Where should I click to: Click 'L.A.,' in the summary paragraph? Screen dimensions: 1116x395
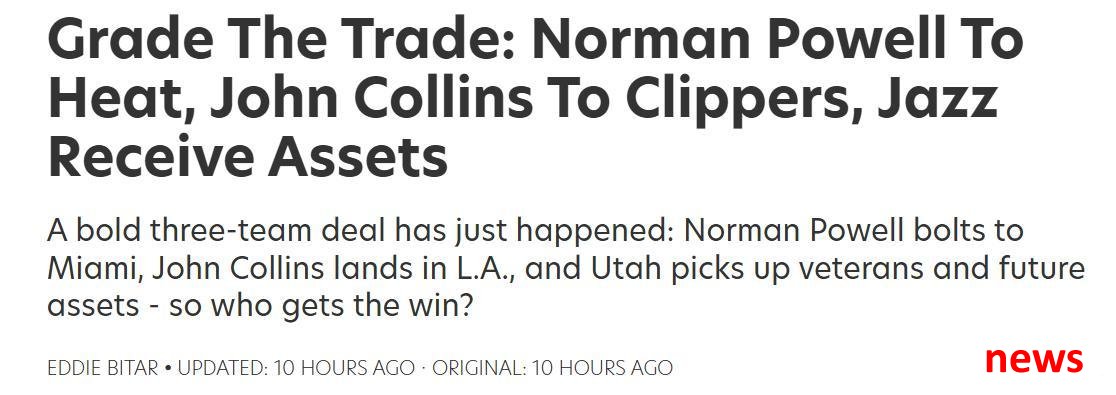(x=483, y=269)
